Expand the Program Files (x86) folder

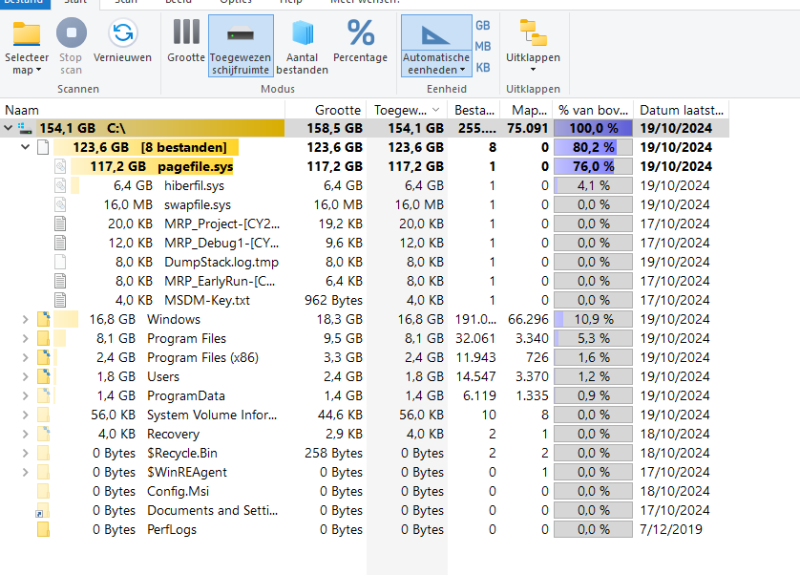coord(26,358)
